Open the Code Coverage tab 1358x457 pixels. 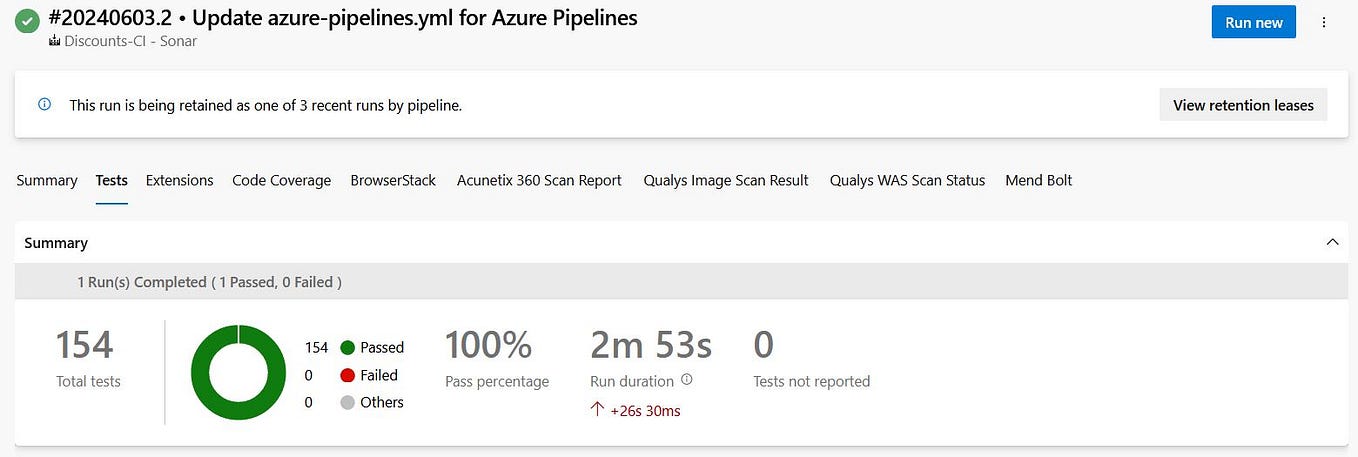coord(281,181)
